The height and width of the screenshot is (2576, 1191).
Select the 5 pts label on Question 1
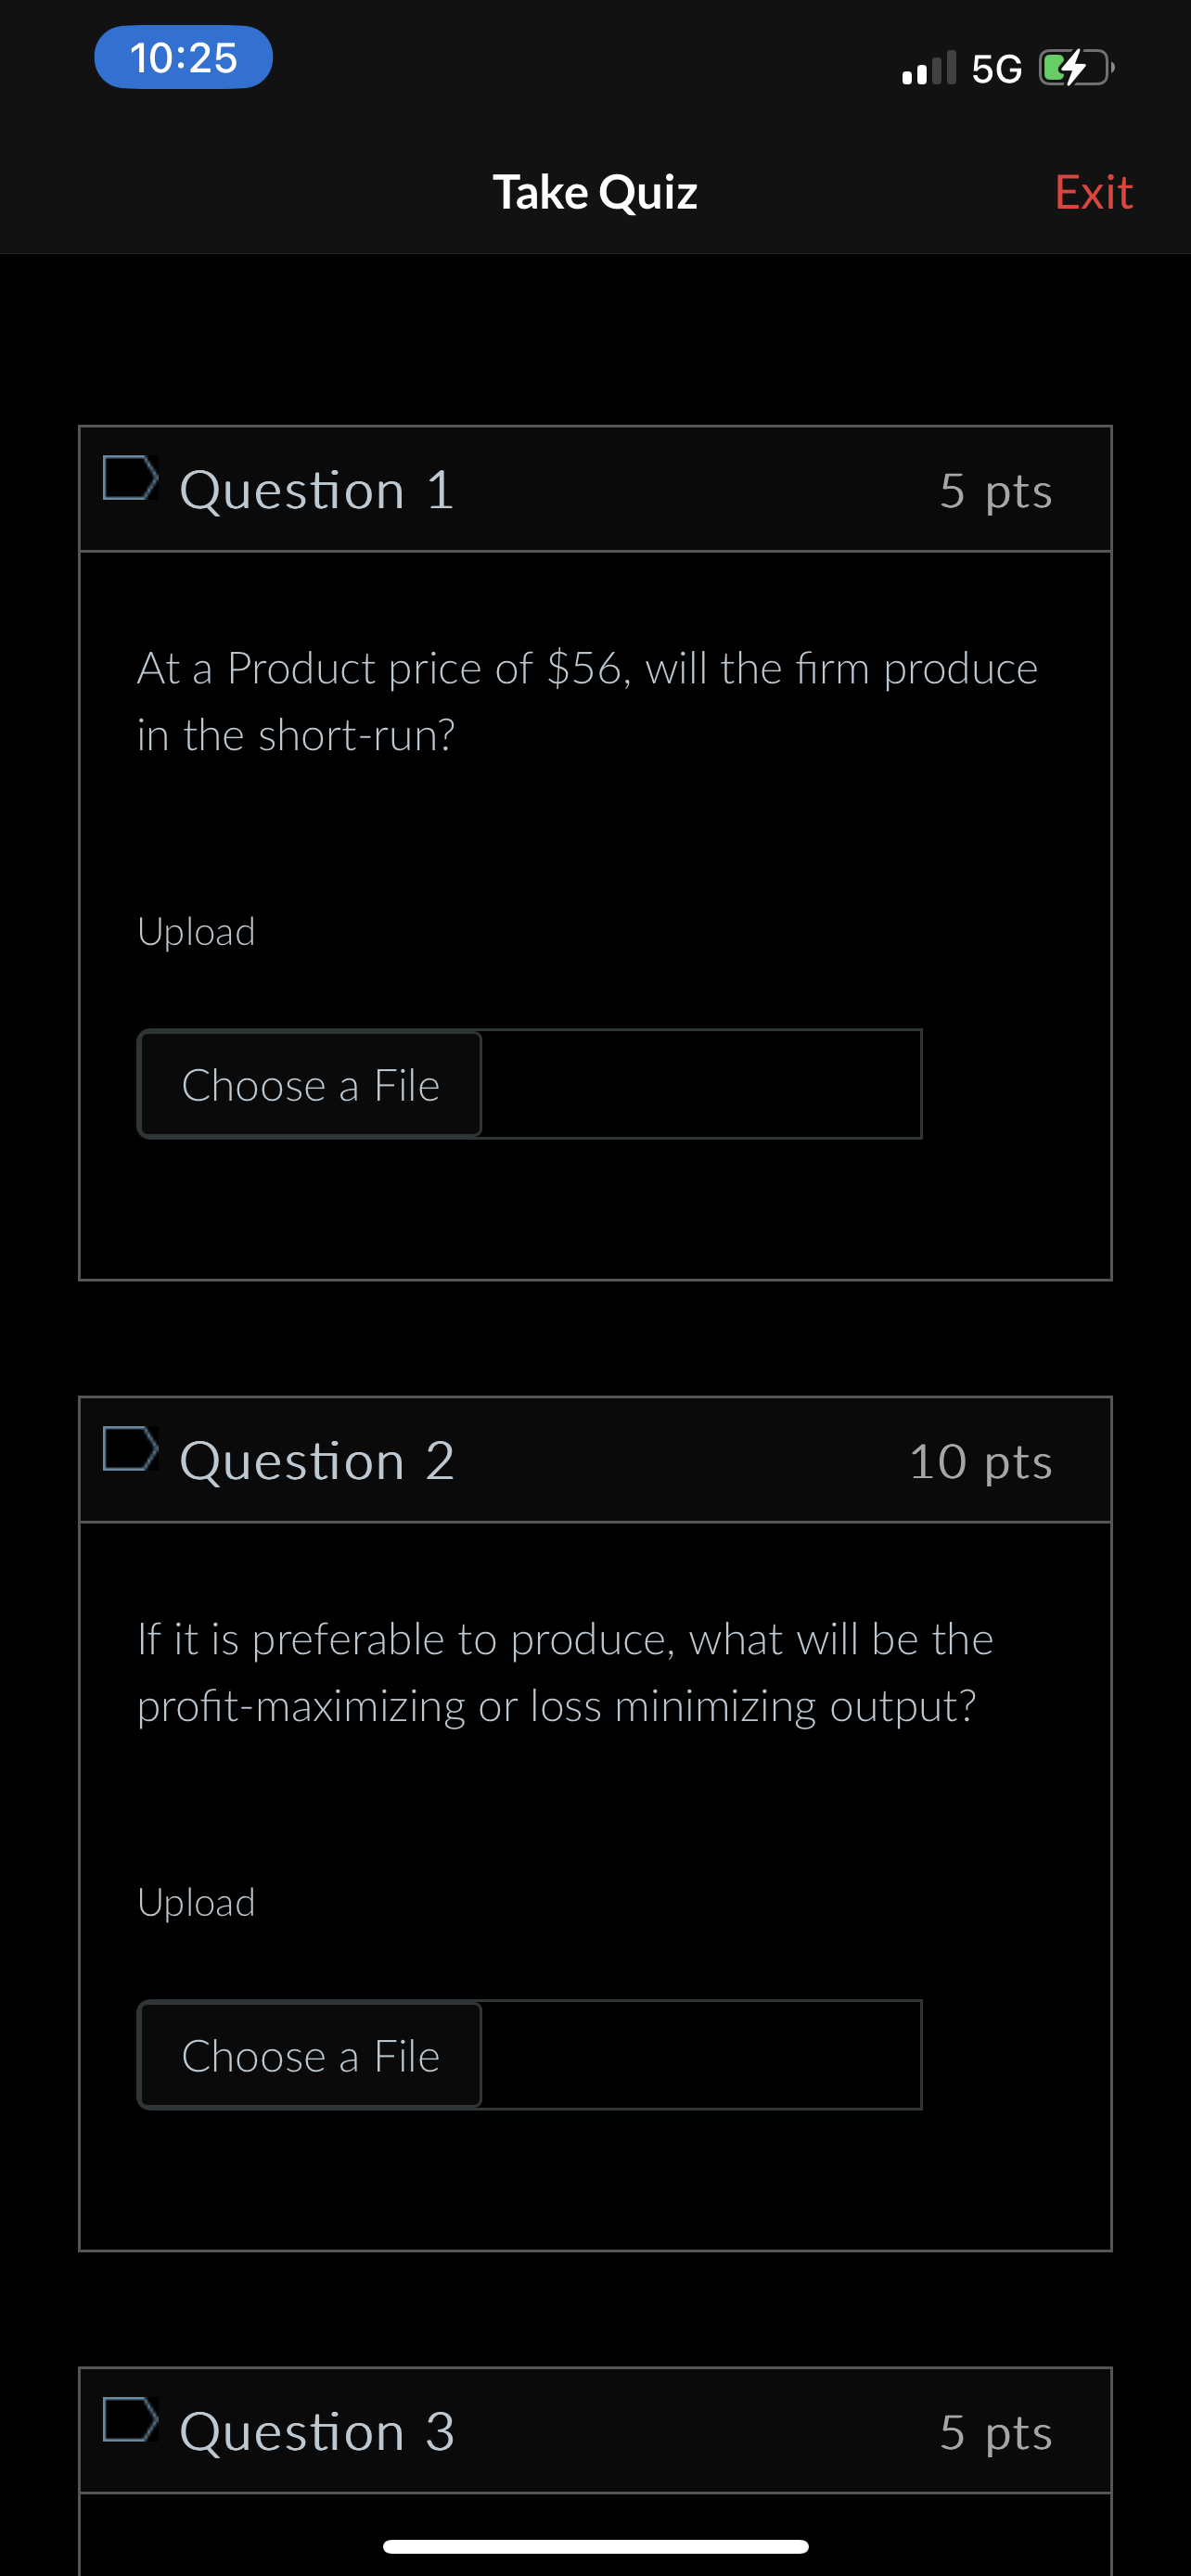(994, 490)
